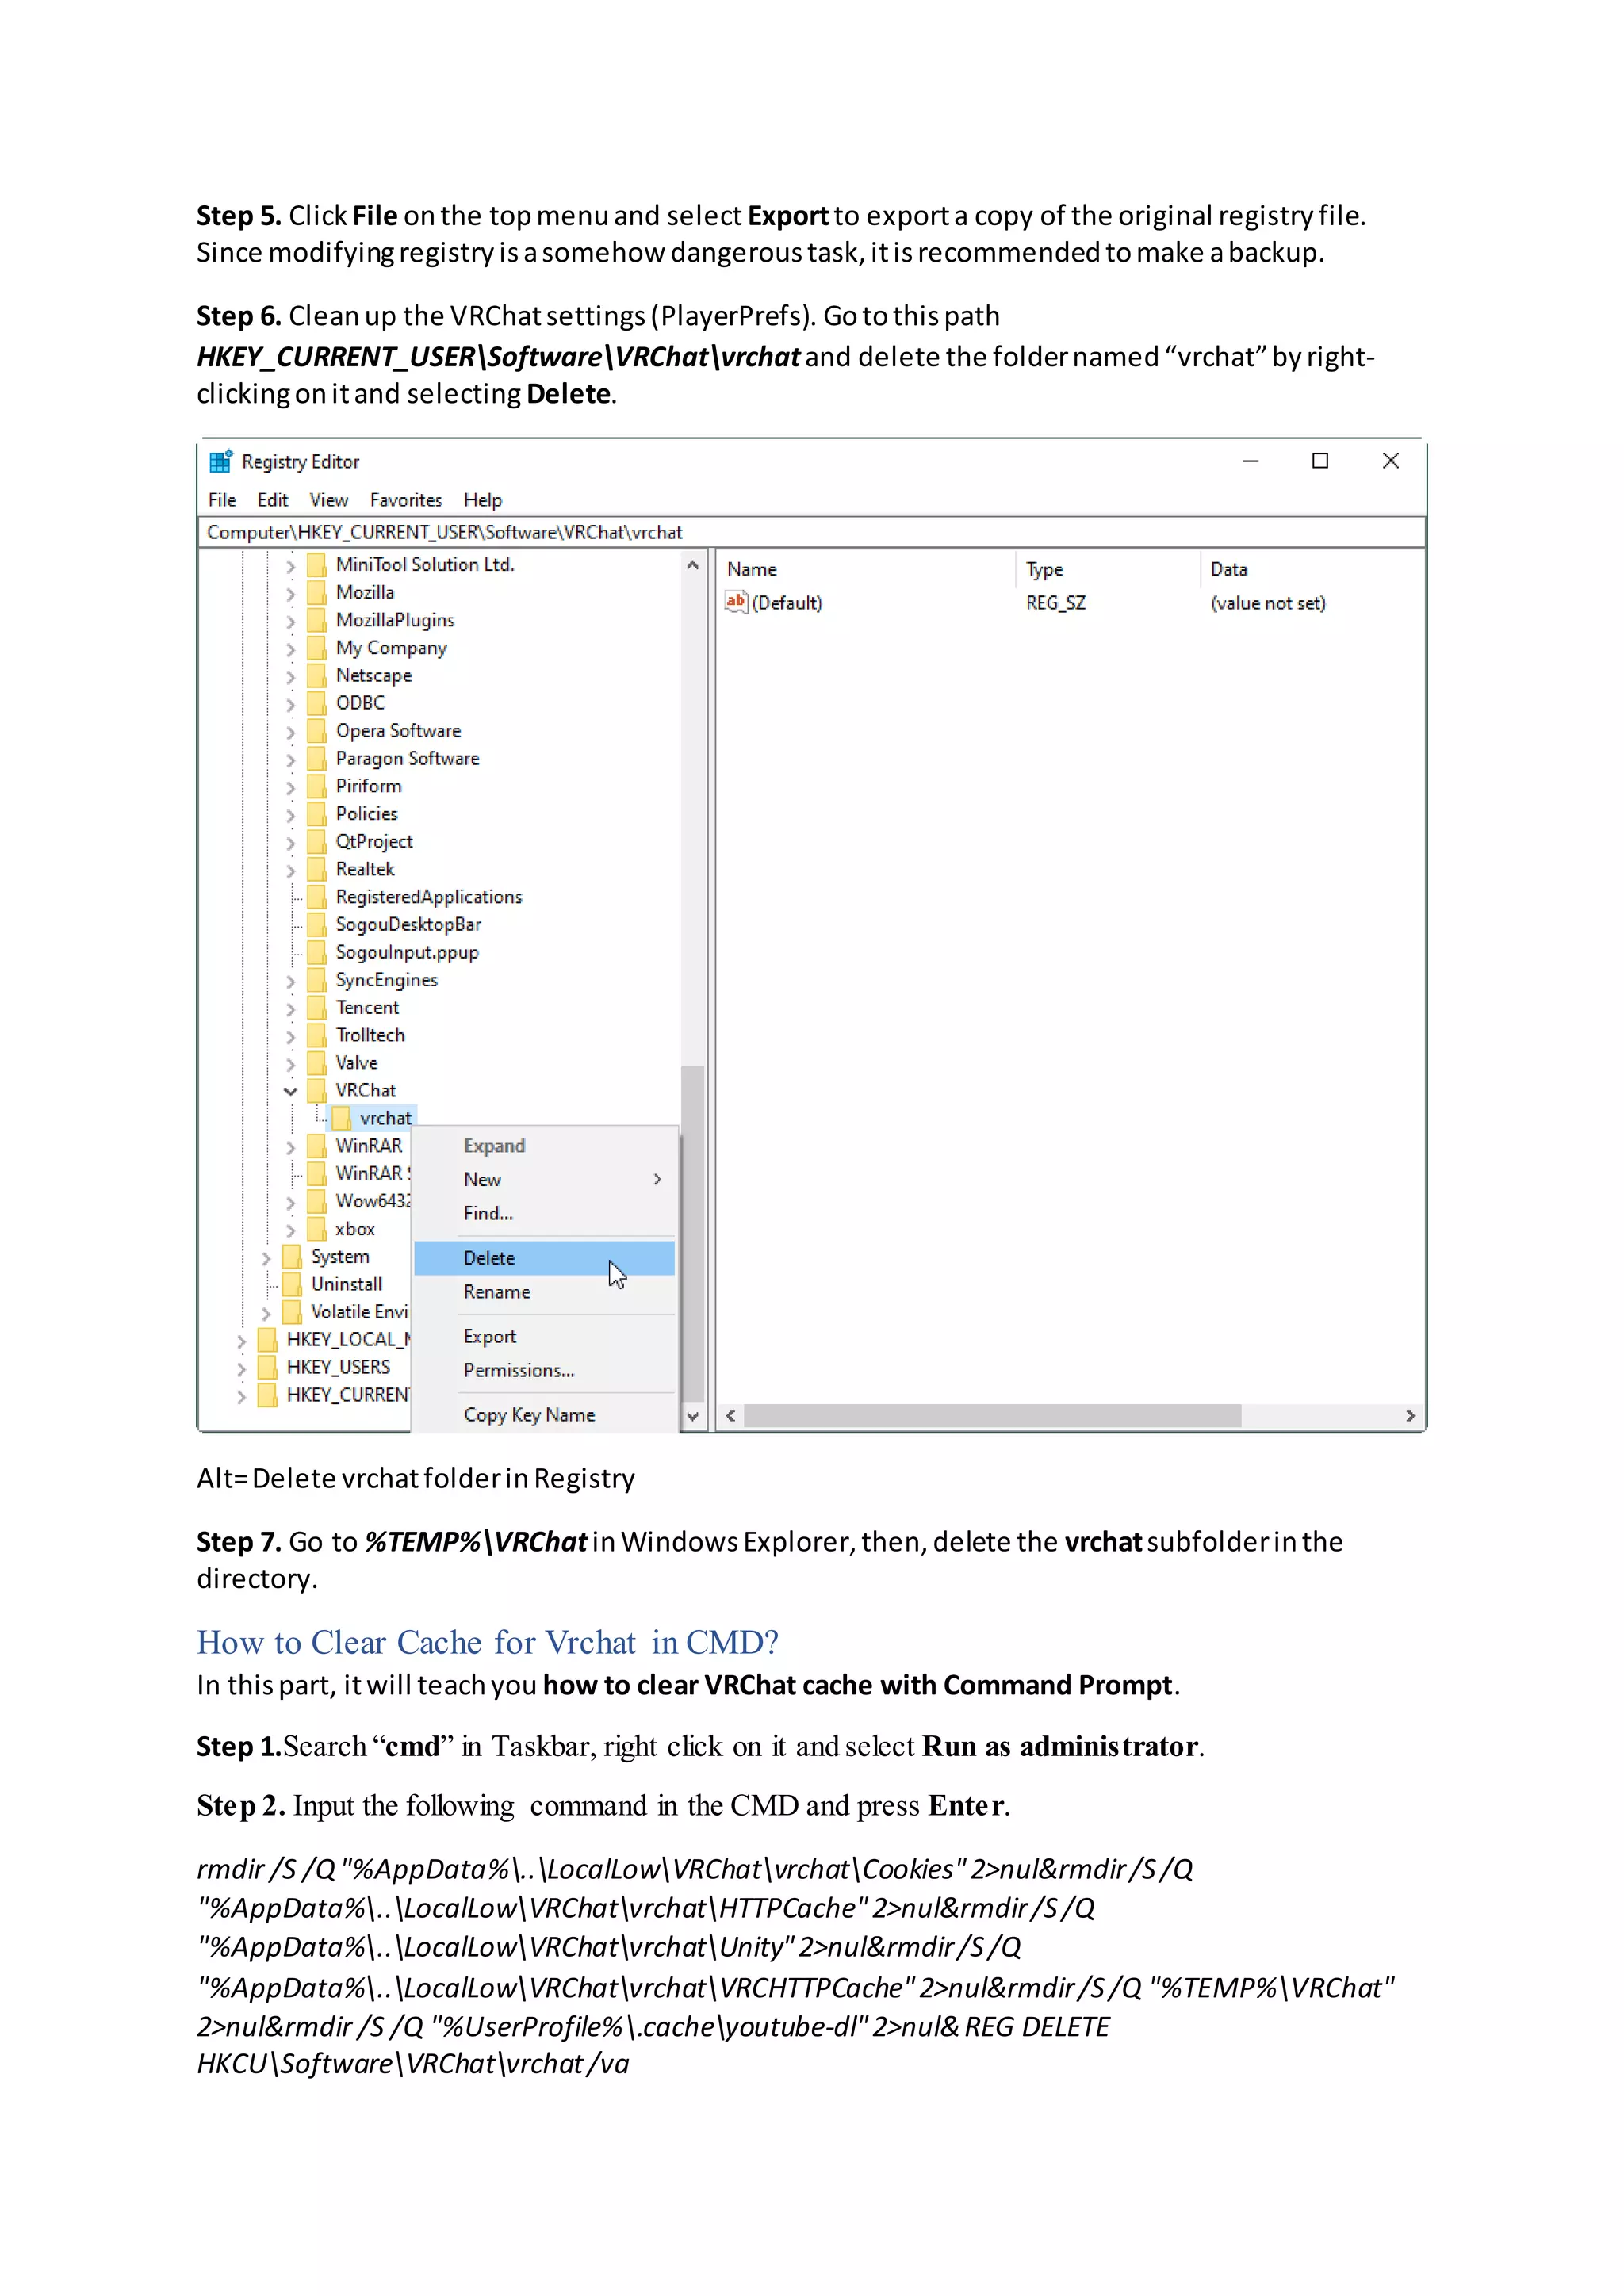This screenshot has width=1624, height=2296.
Task: Select the vrchat subfolder icon
Action: 341,1118
